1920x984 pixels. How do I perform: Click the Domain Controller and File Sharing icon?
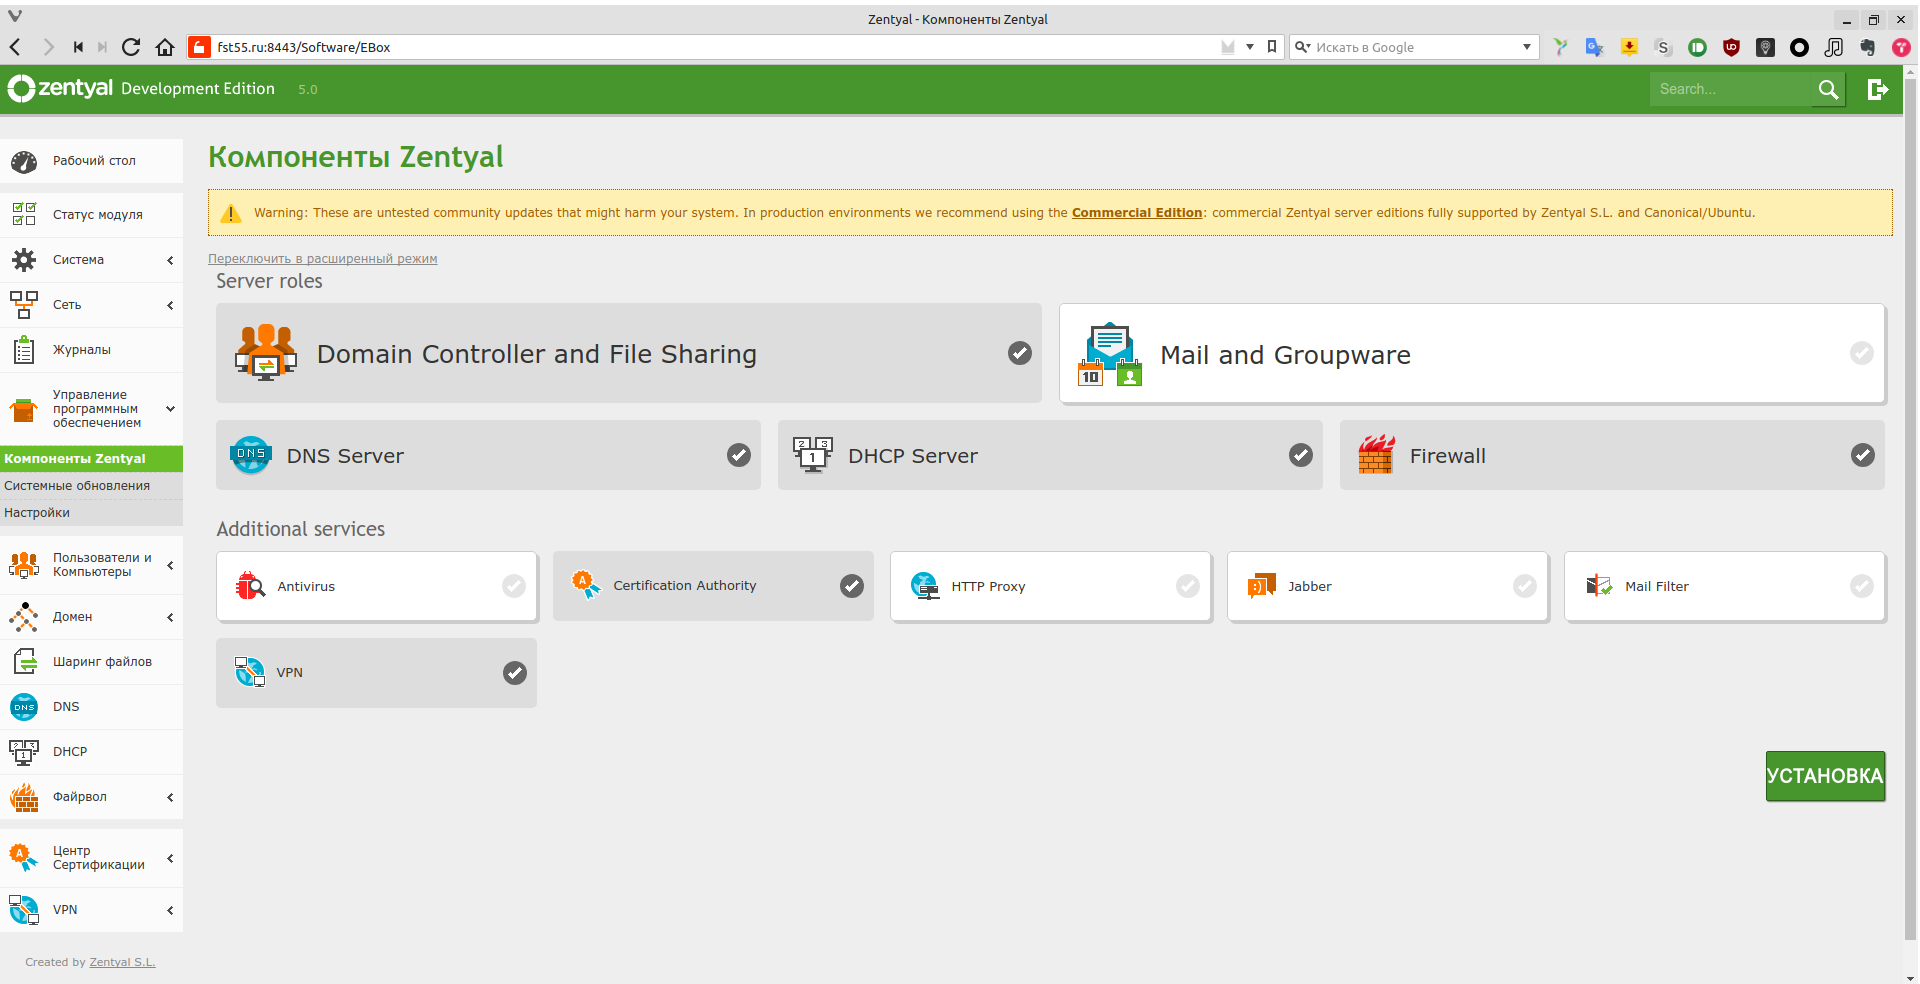[265, 353]
